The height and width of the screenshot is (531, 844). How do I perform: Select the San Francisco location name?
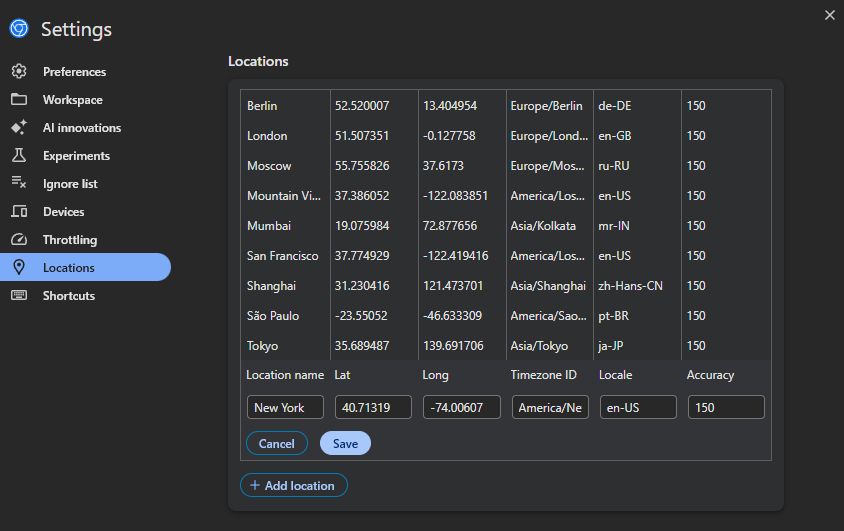283,256
